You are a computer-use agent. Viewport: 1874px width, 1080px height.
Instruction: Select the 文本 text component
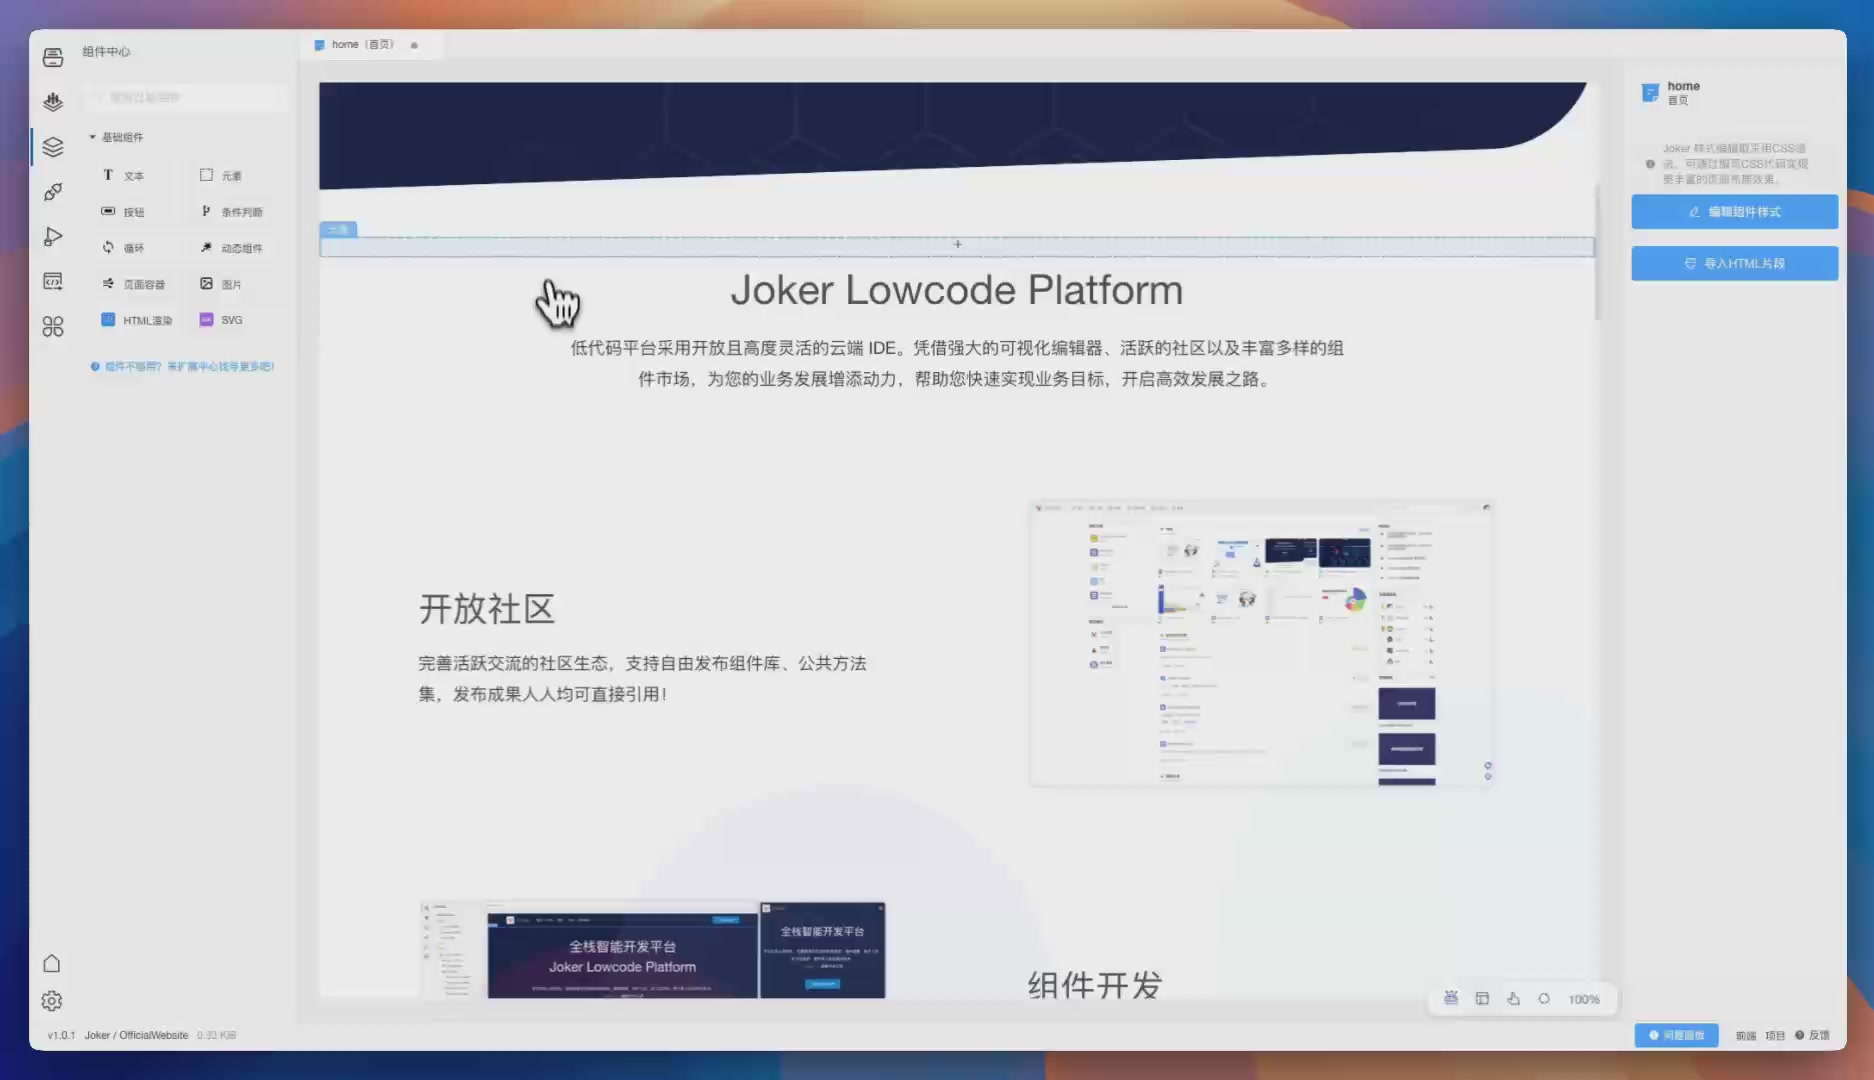coord(124,175)
